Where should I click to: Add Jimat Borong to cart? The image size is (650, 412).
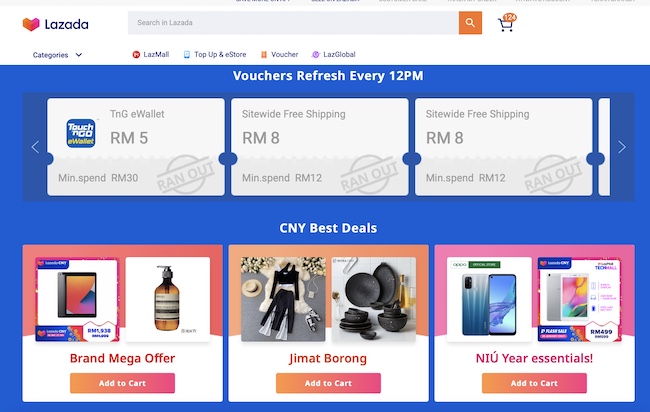328,383
